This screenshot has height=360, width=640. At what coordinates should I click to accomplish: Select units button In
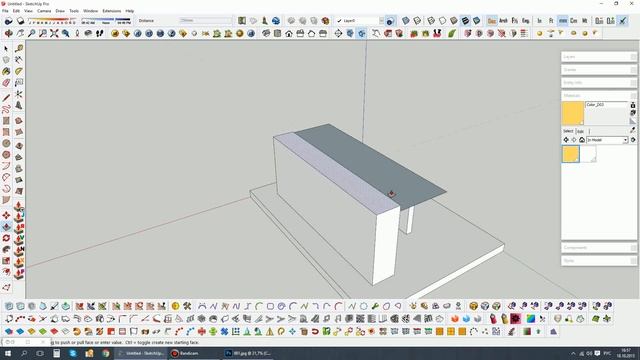tap(540, 20)
